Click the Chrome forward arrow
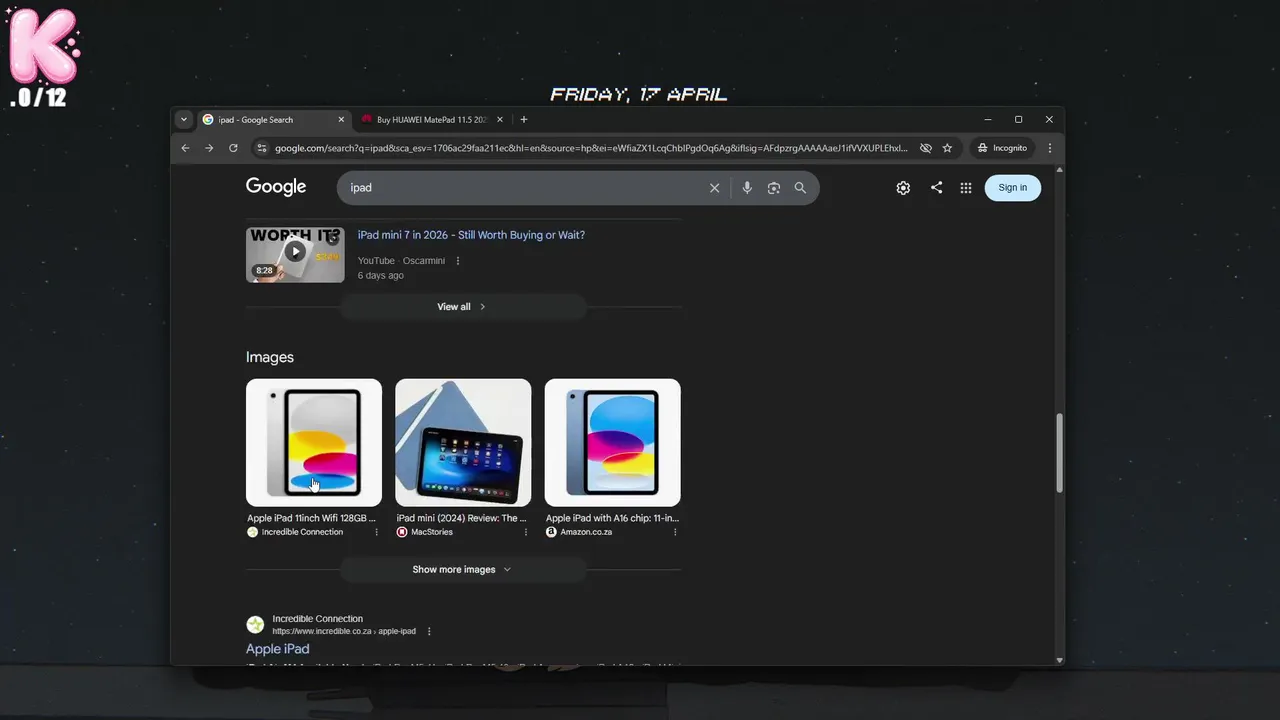 coord(209,148)
